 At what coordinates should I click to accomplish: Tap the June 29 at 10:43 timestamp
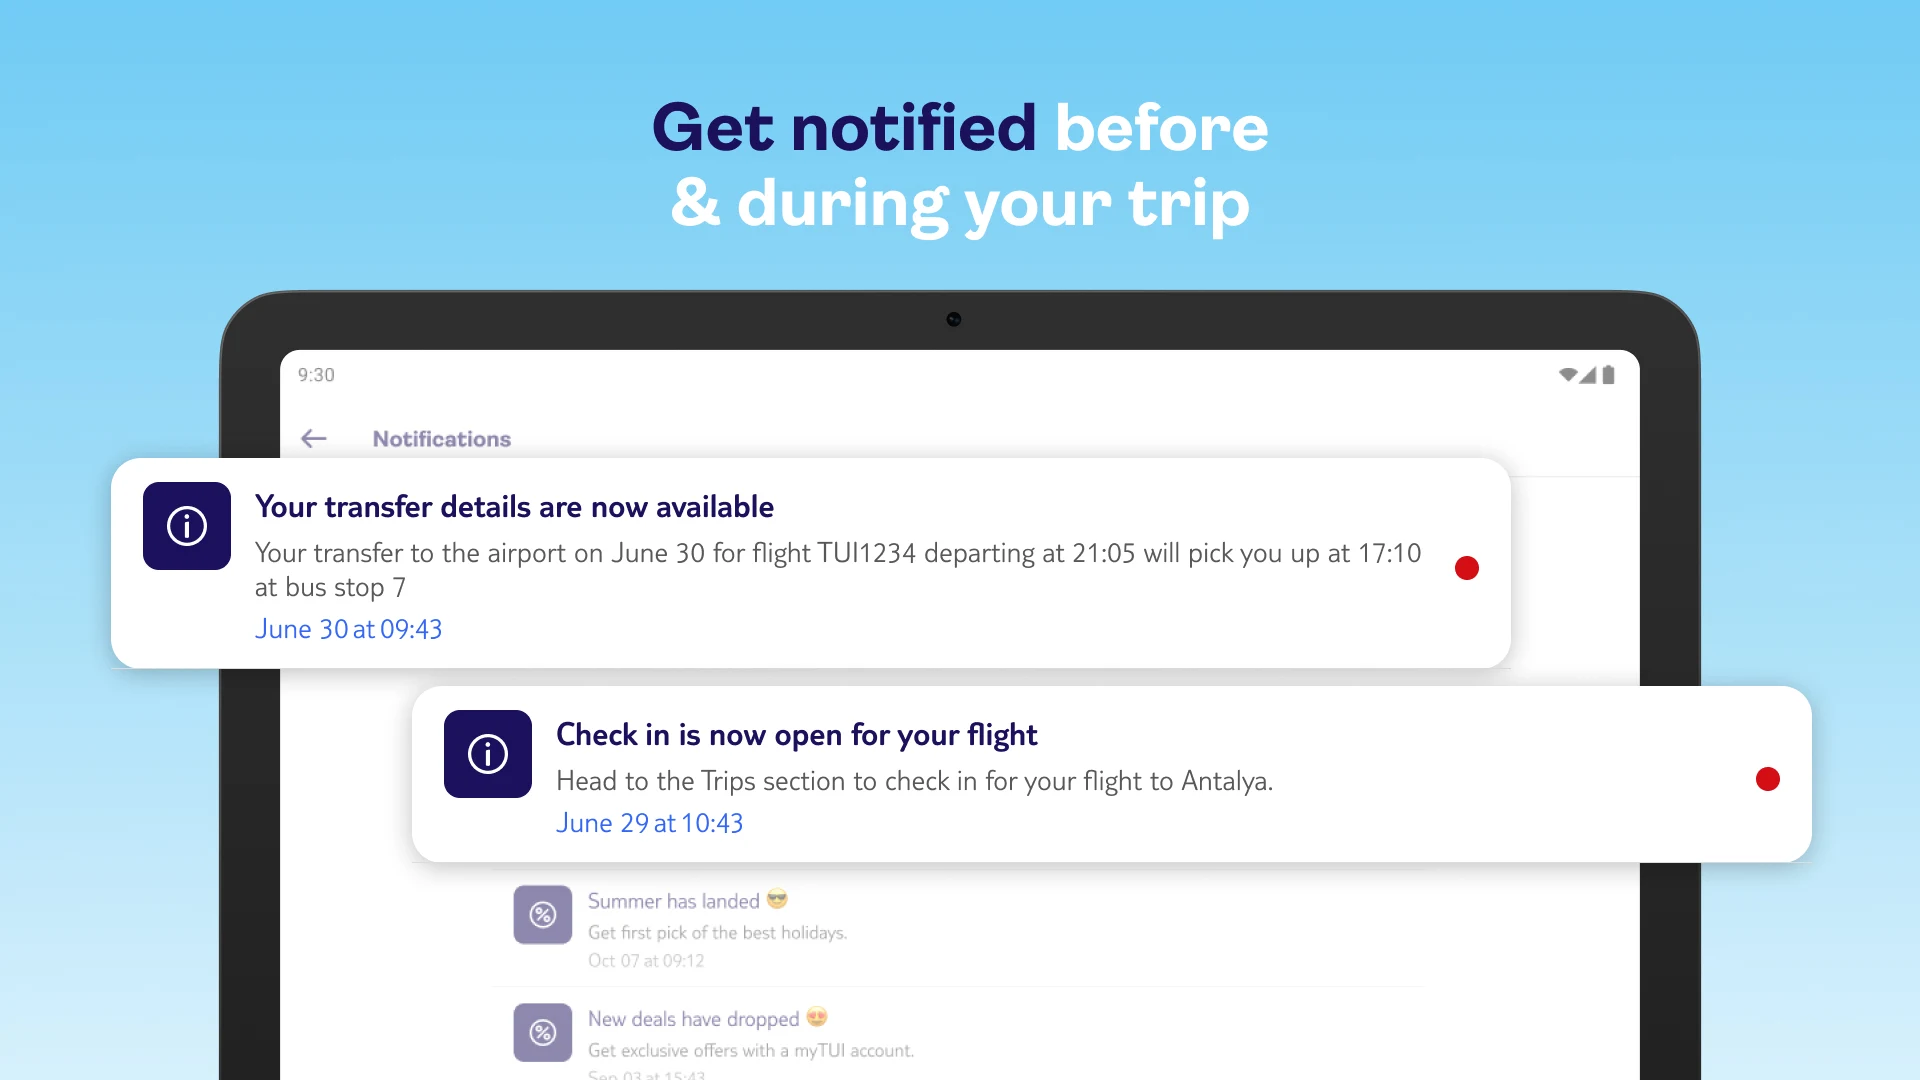click(650, 823)
